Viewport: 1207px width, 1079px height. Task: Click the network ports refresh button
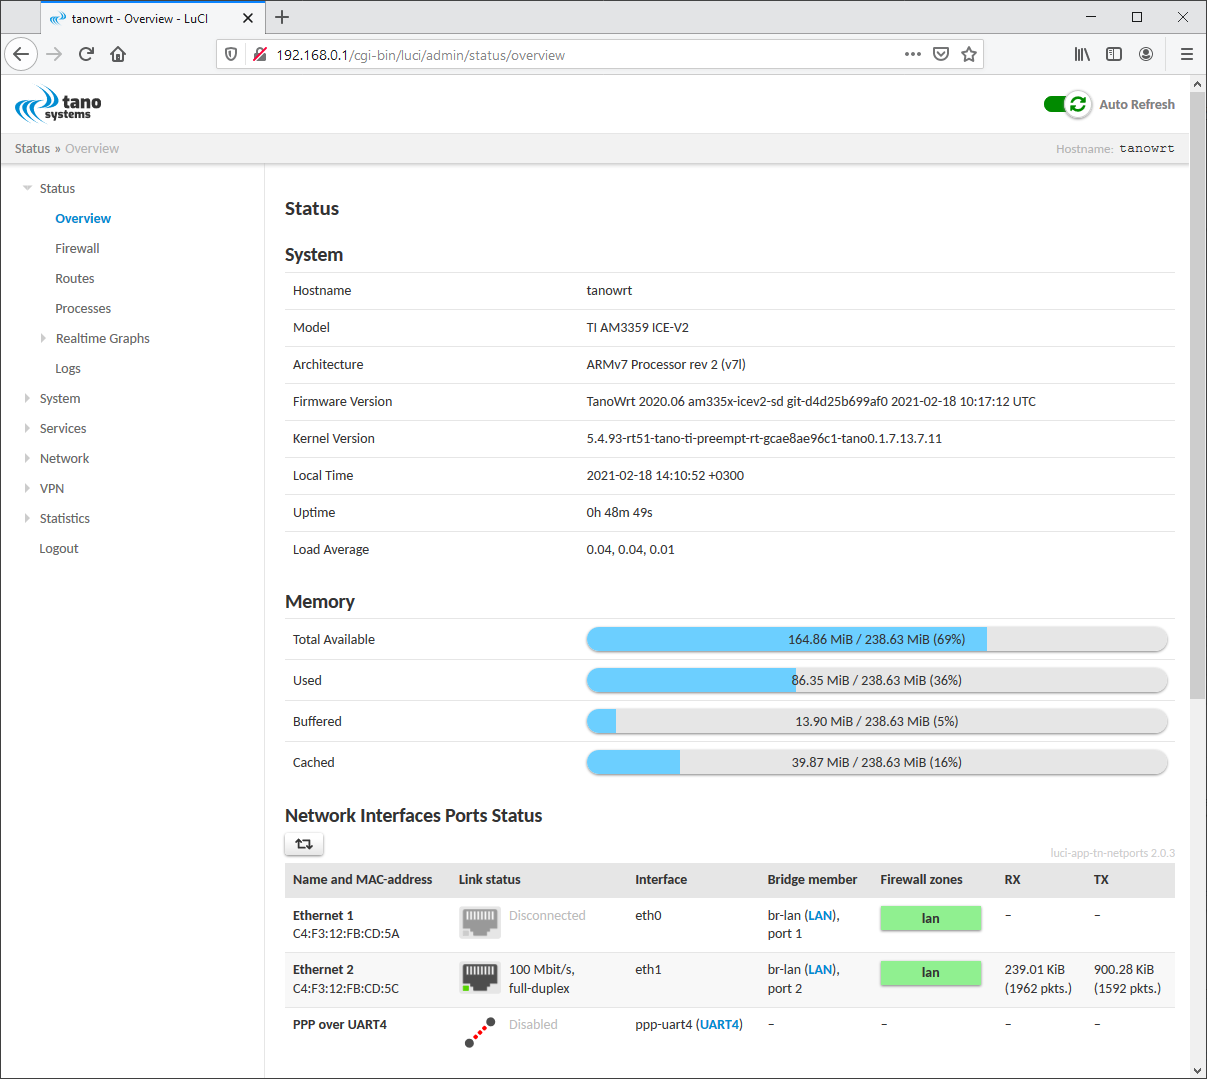pyautogui.click(x=304, y=844)
